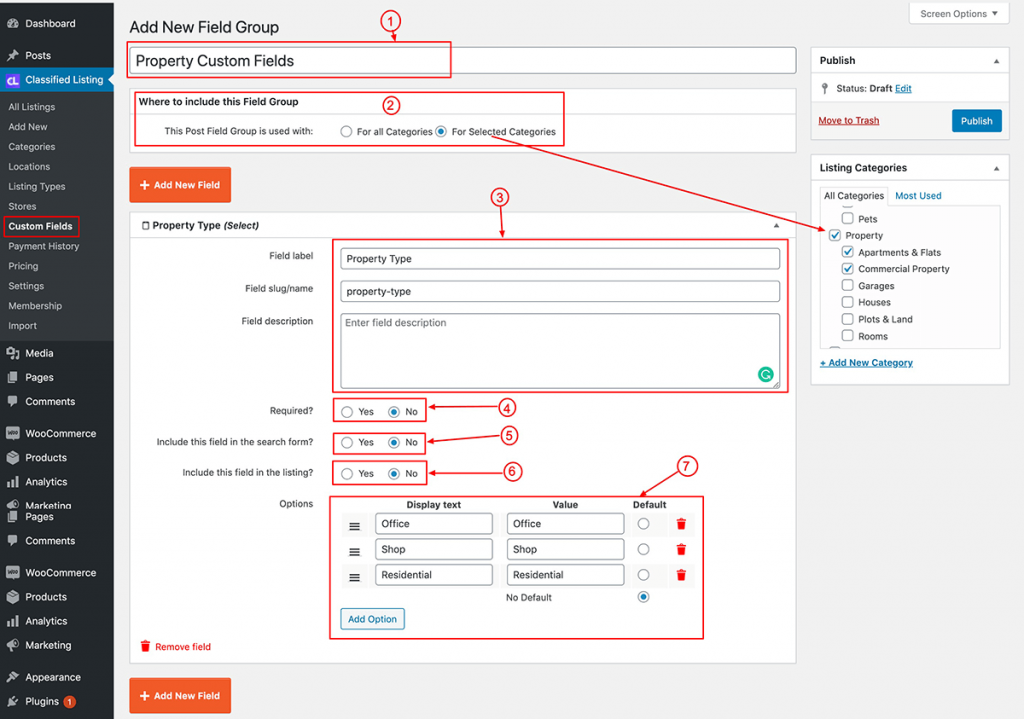Viewport: 1024px width, 719px height.
Task: Check the Houses category checkbox
Action: tap(848, 302)
